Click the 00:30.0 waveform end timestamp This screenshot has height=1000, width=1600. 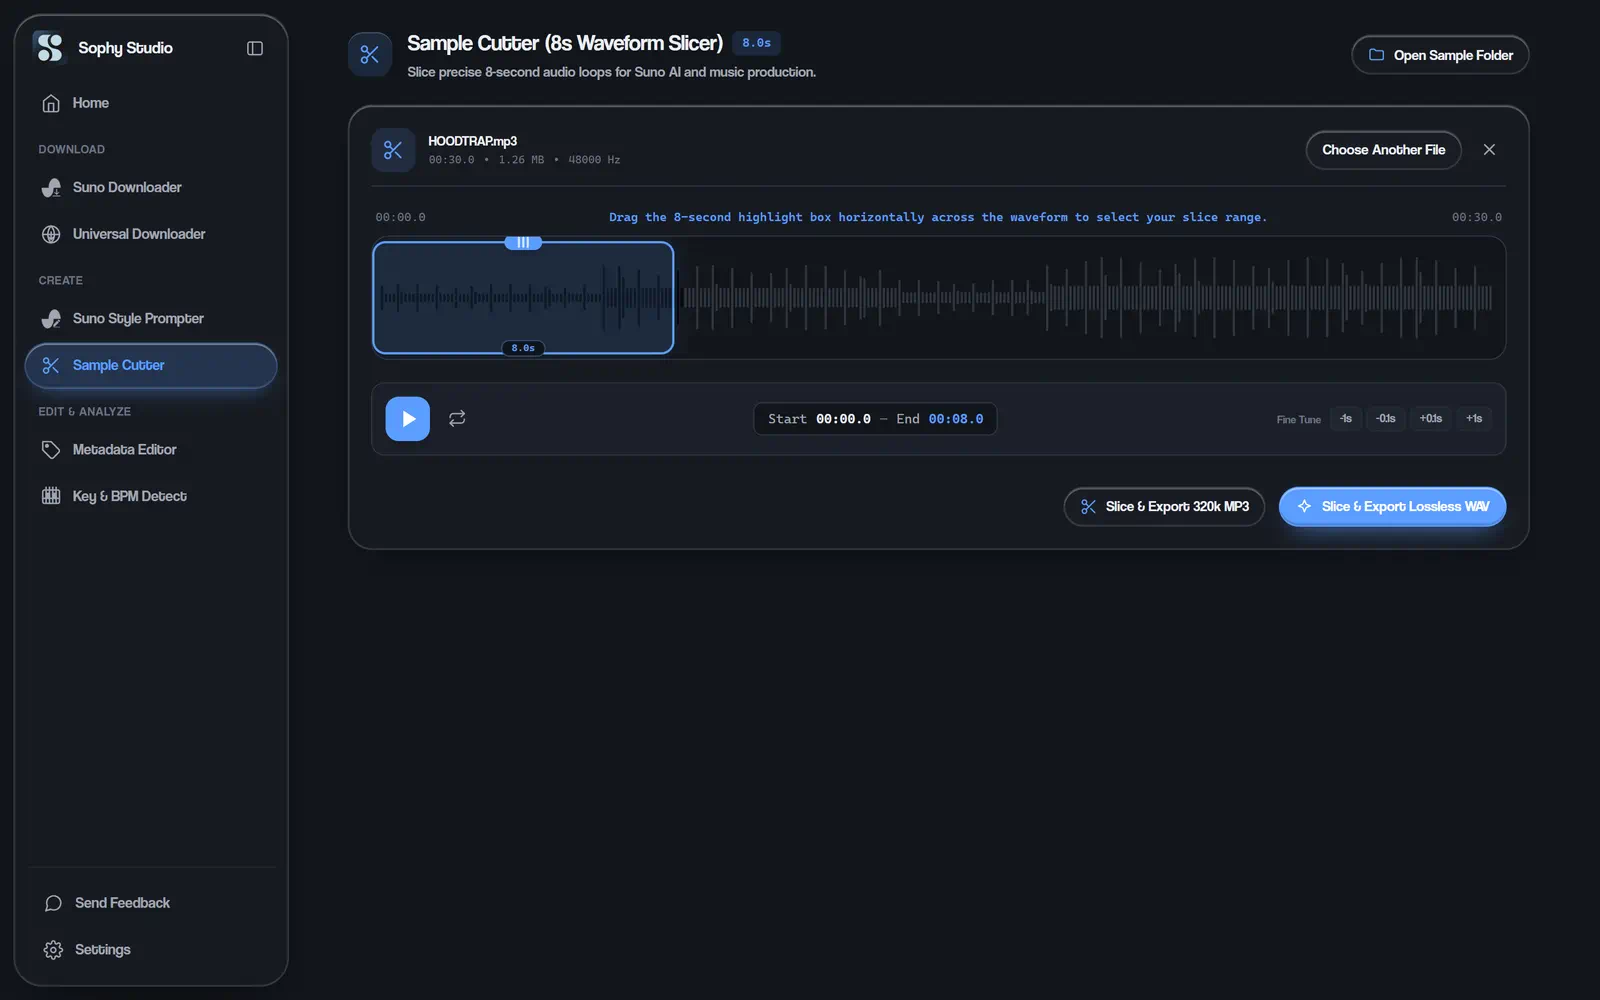click(x=1477, y=217)
